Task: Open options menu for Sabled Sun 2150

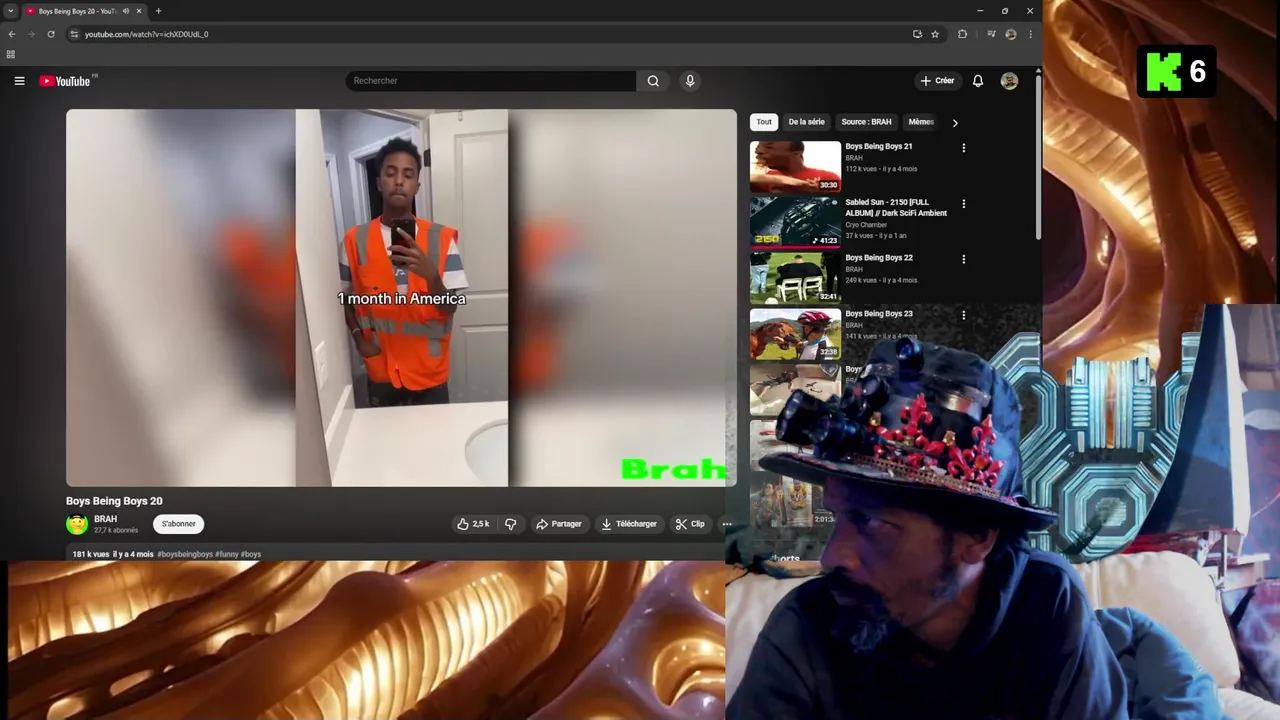Action: [963, 204]
